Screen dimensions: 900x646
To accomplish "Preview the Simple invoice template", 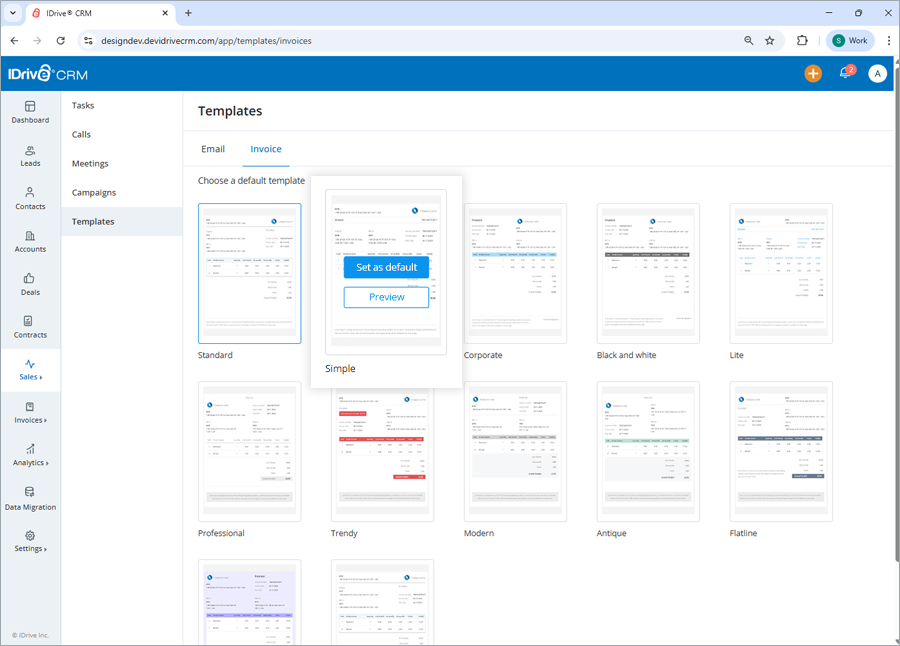I will point(386,297).
